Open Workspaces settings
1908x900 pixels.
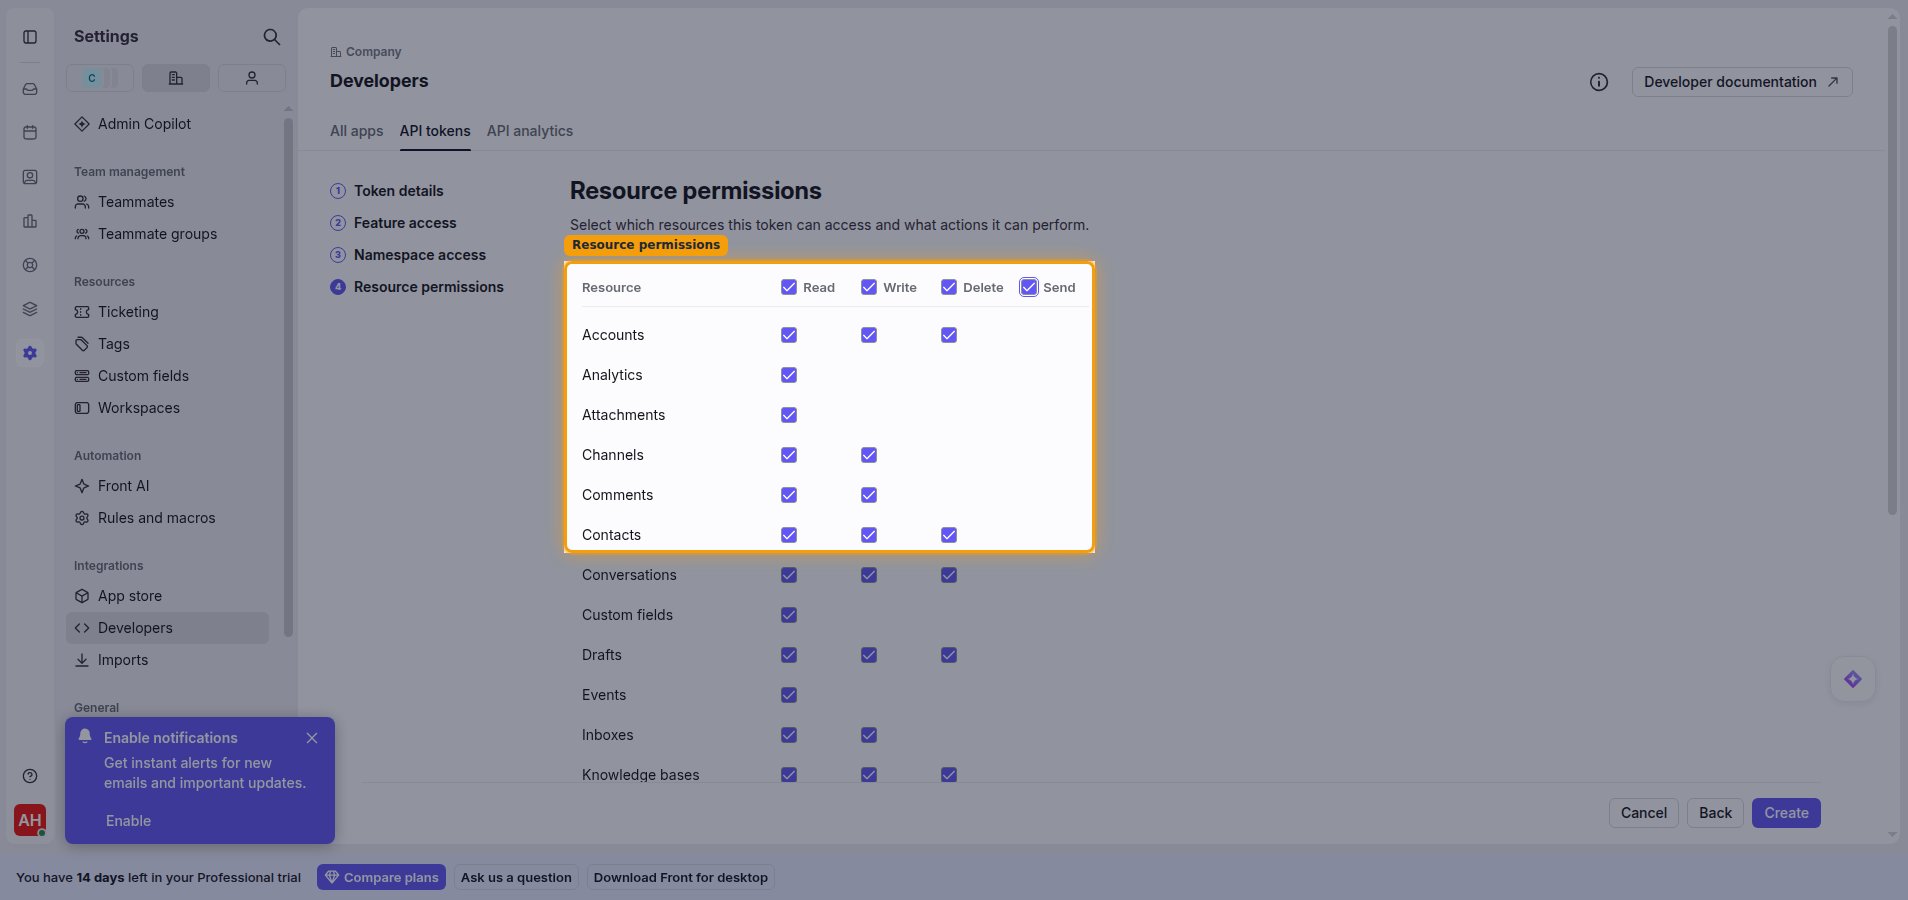pyautogui.click(x=167, y=408)
